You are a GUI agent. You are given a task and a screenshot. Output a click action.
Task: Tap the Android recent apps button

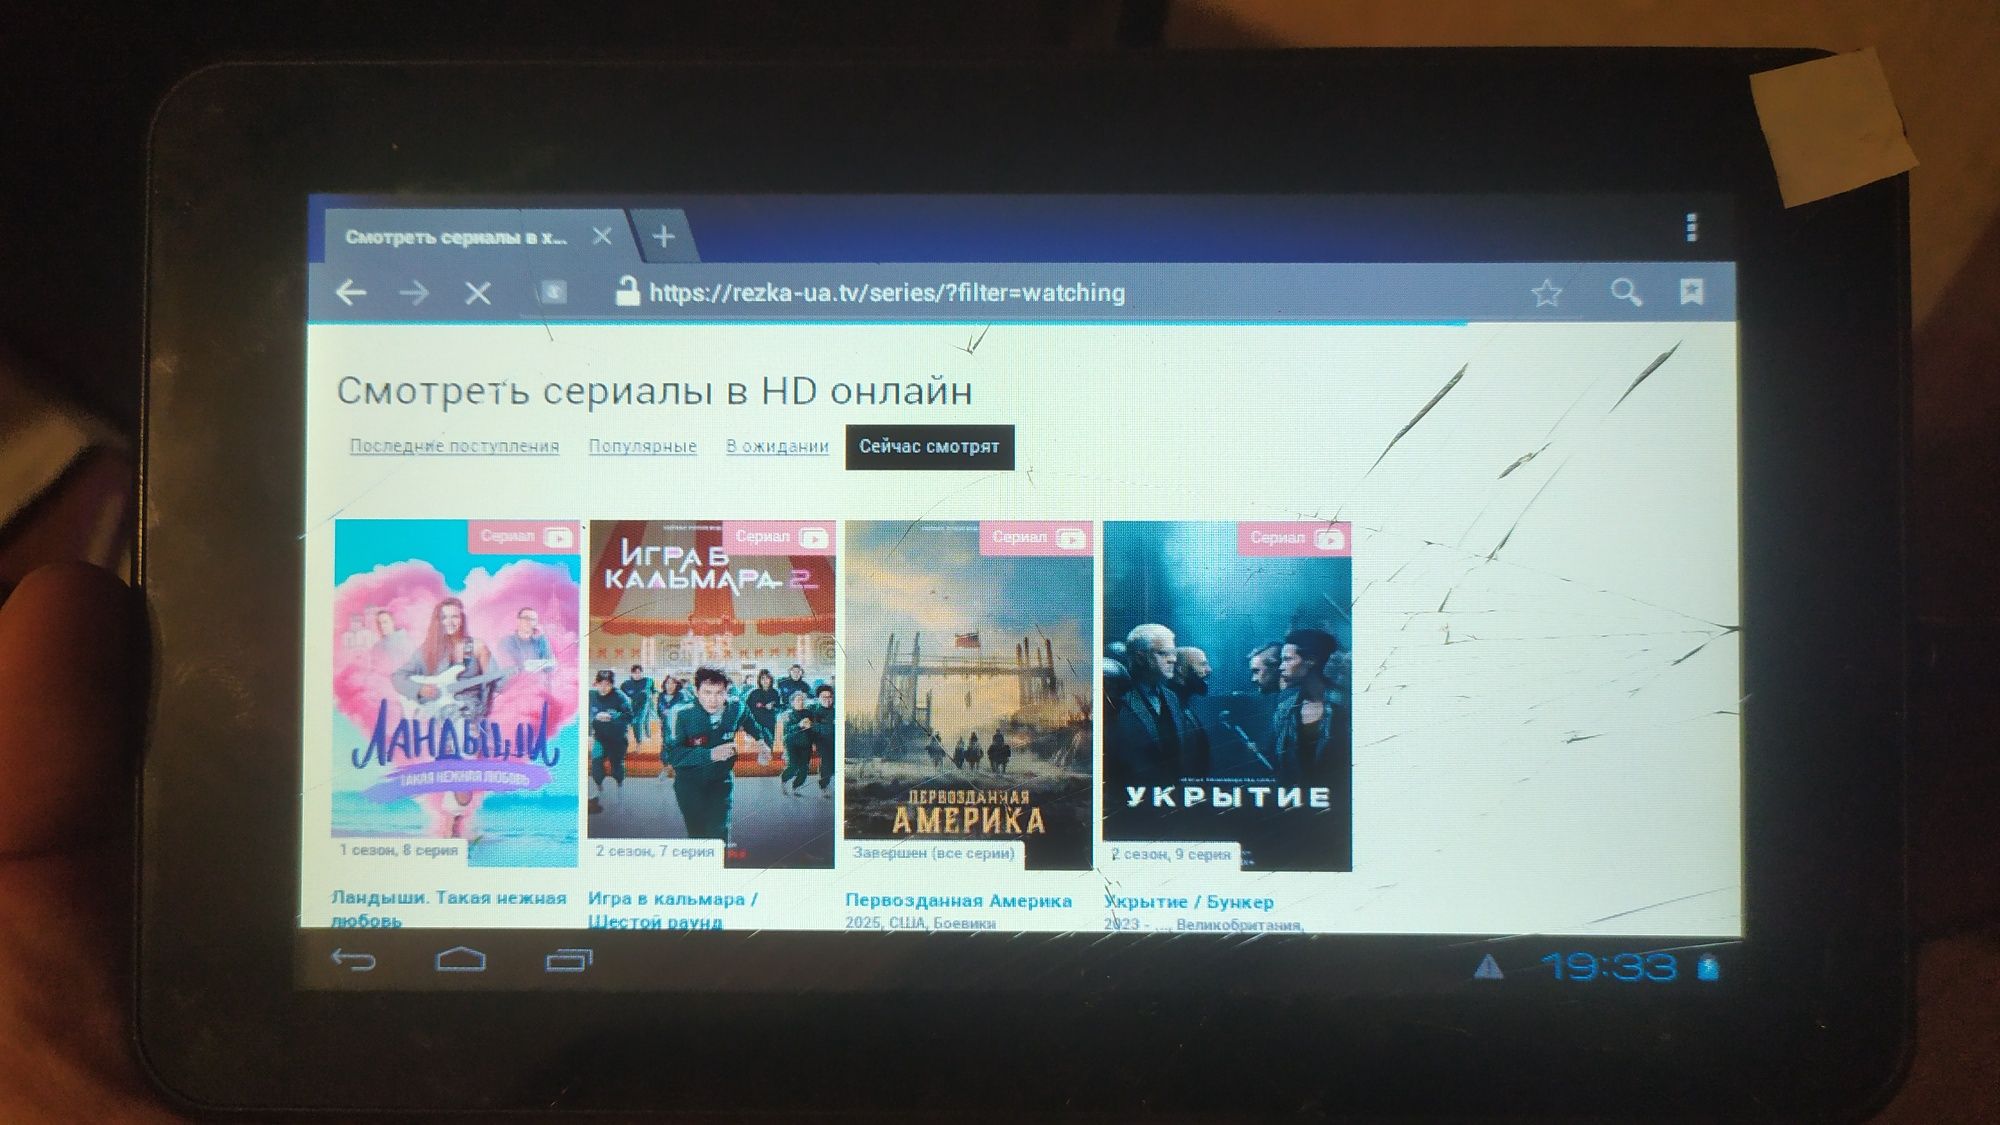(568, 961)
